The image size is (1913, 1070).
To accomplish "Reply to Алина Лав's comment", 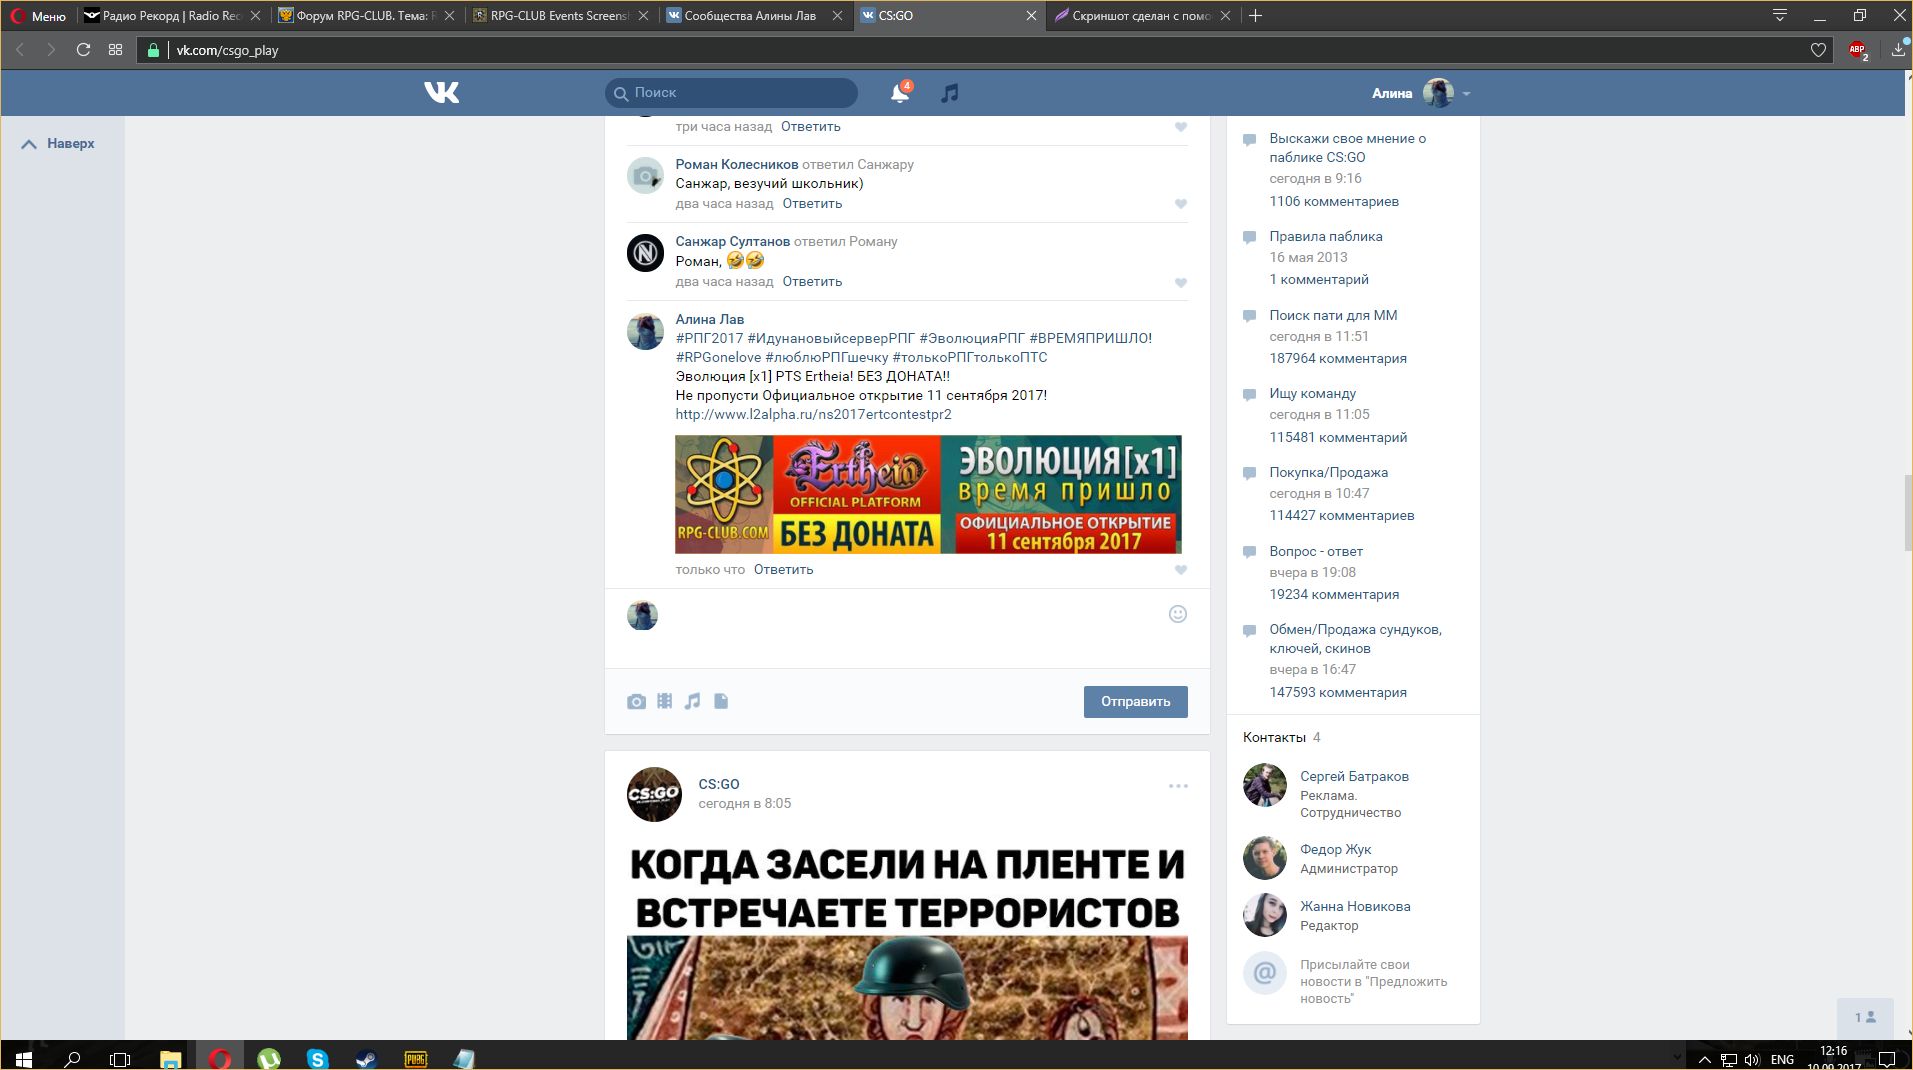I will click(x=783, y=570).
